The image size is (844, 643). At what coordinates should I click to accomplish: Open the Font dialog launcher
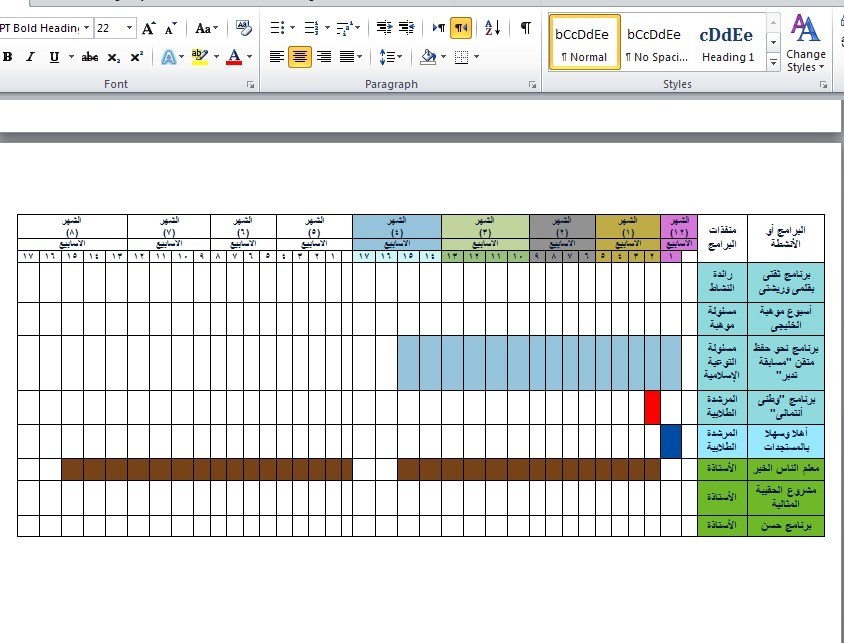pos(250,84)
